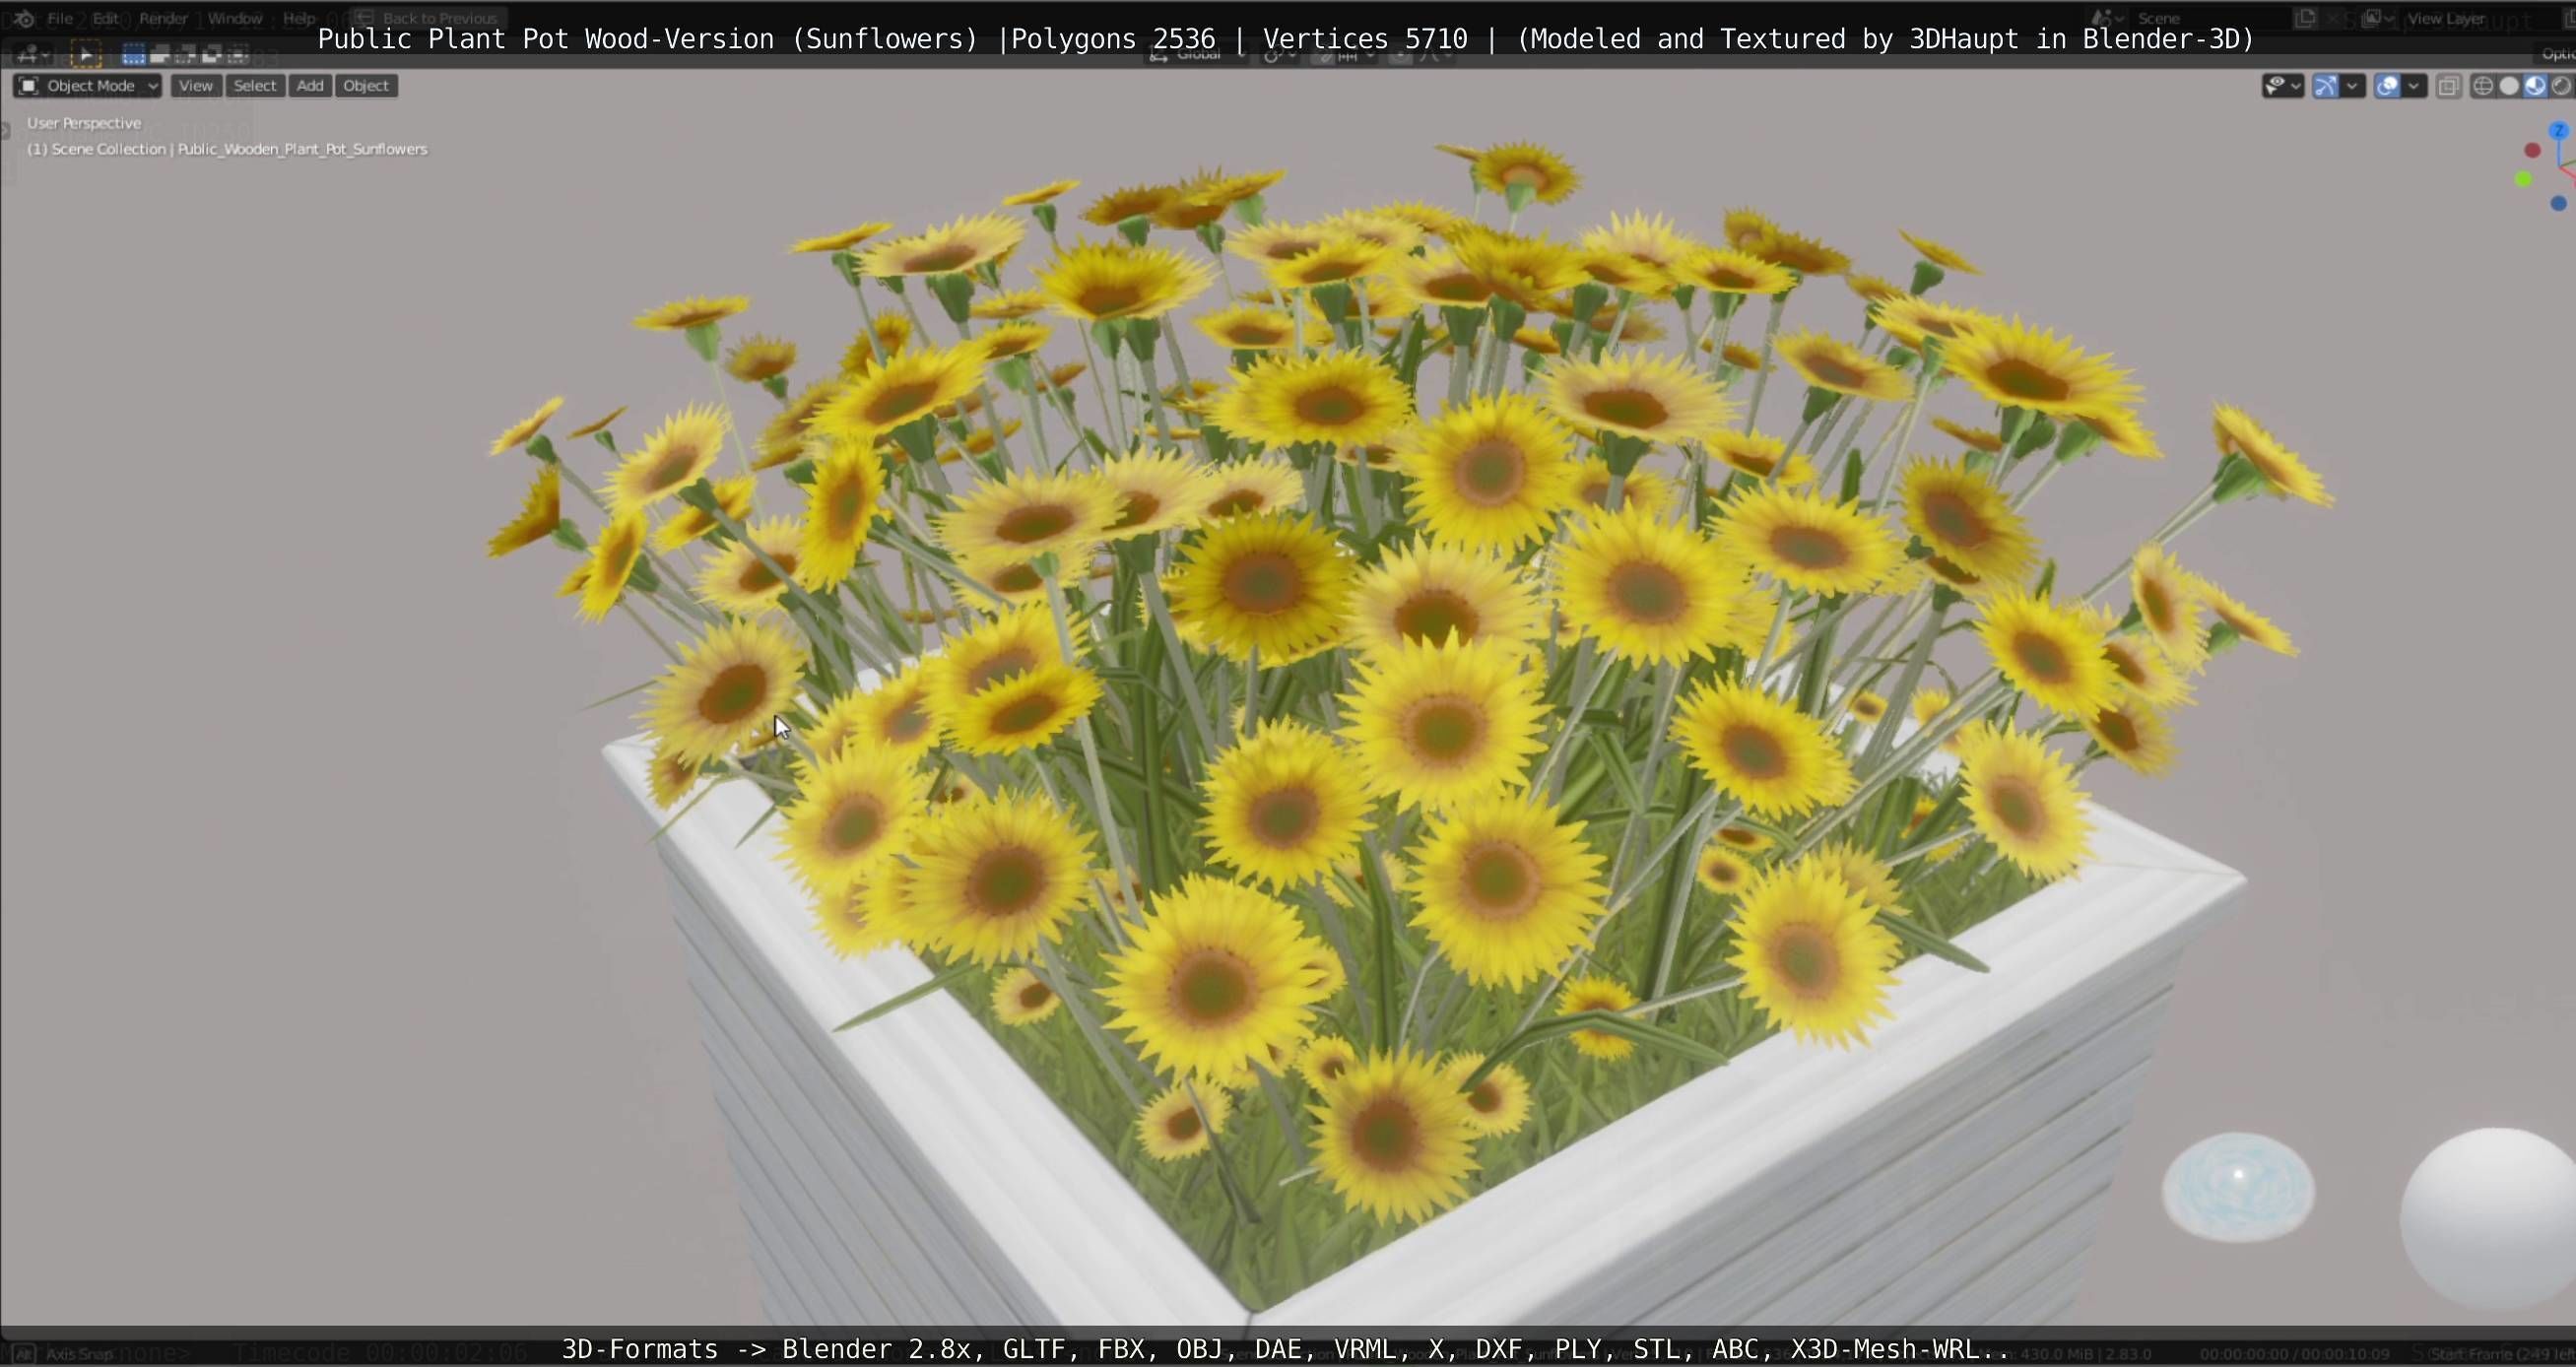Viewport: 2576px width, 1367px height.
Task: Open the viewport Add menu
Action: click(x=310, y=86)
